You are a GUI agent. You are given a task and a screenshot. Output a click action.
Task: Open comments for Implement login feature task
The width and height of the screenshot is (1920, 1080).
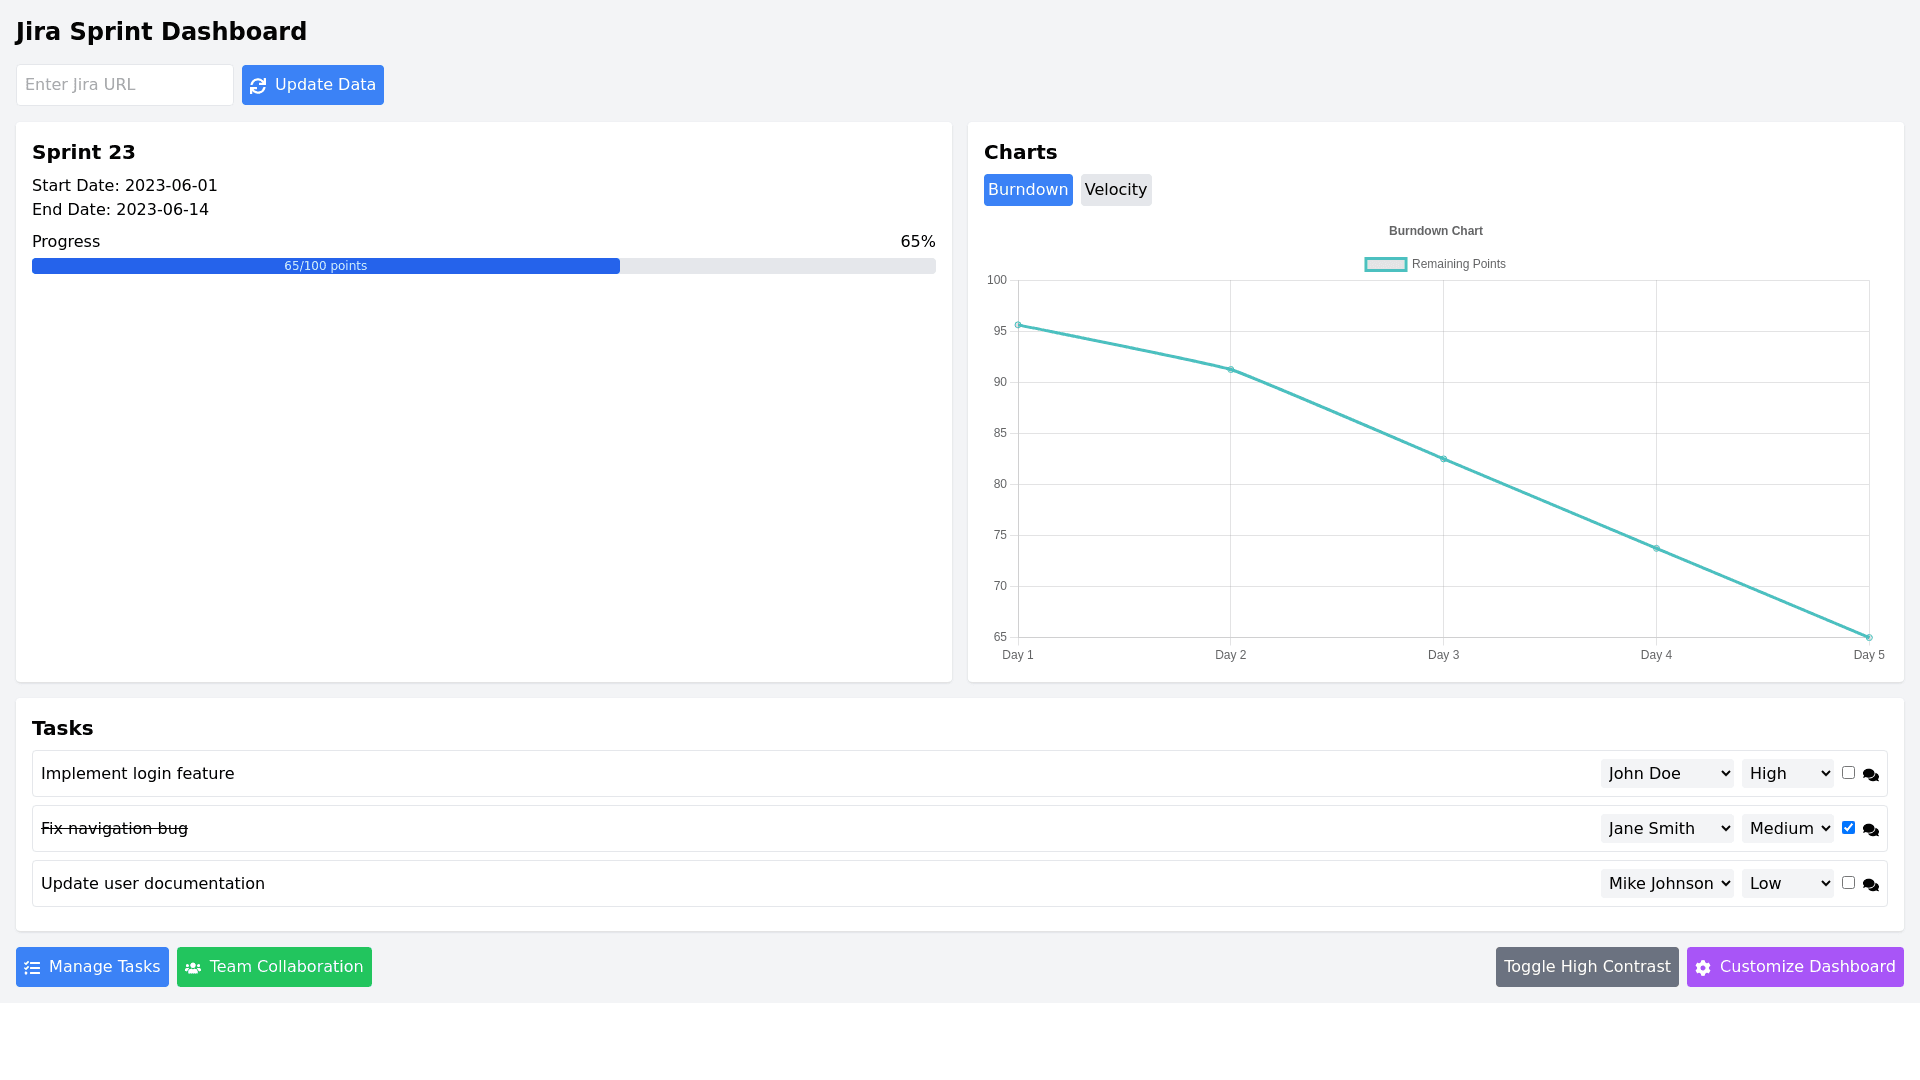click(x=1870, y=775)
